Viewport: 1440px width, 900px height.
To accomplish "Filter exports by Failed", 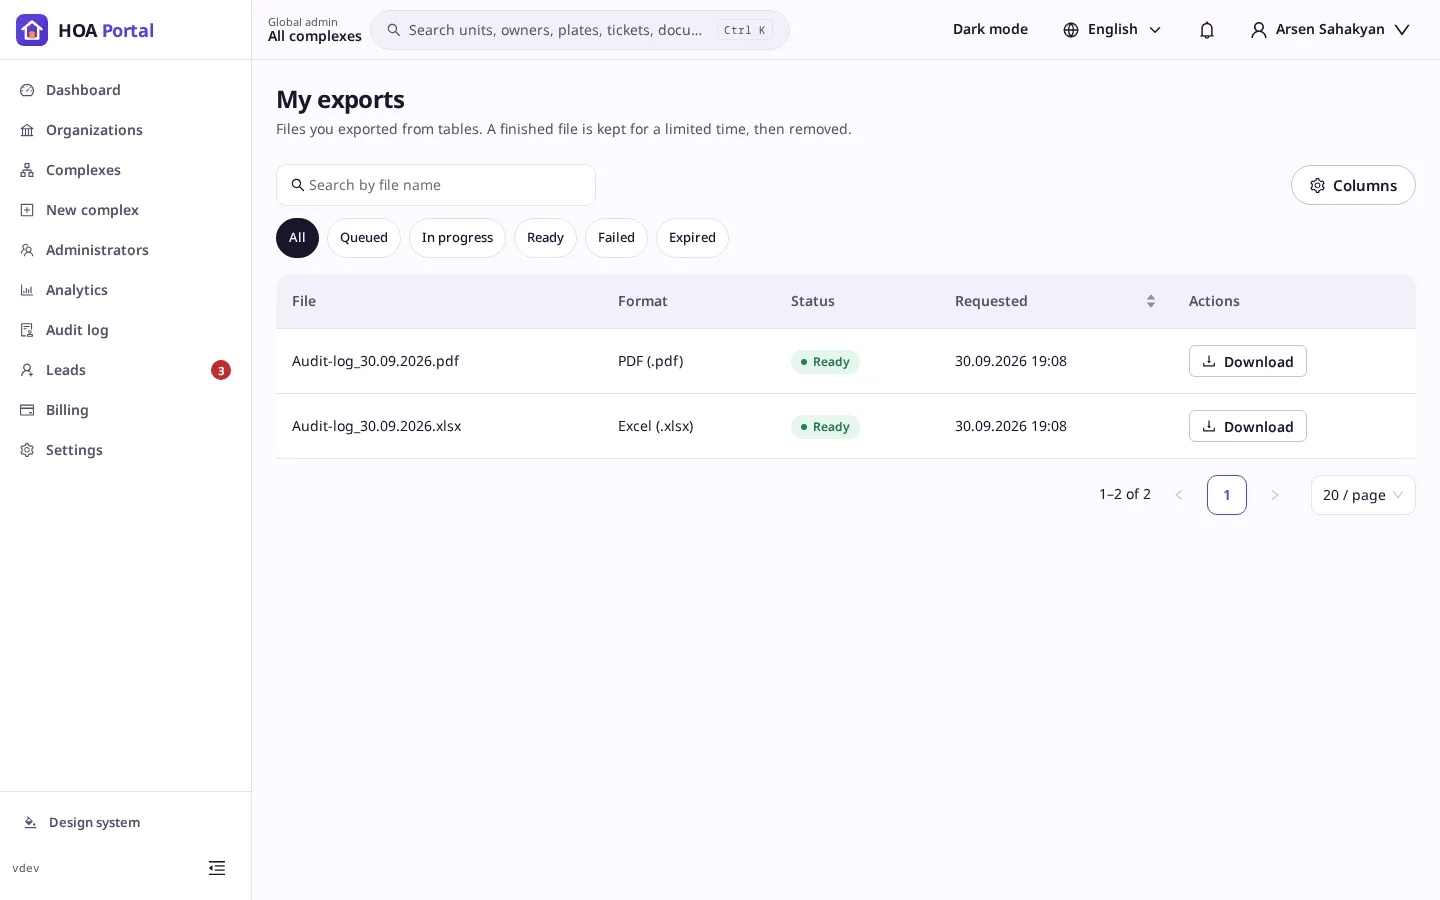I will tap(616, 238).
